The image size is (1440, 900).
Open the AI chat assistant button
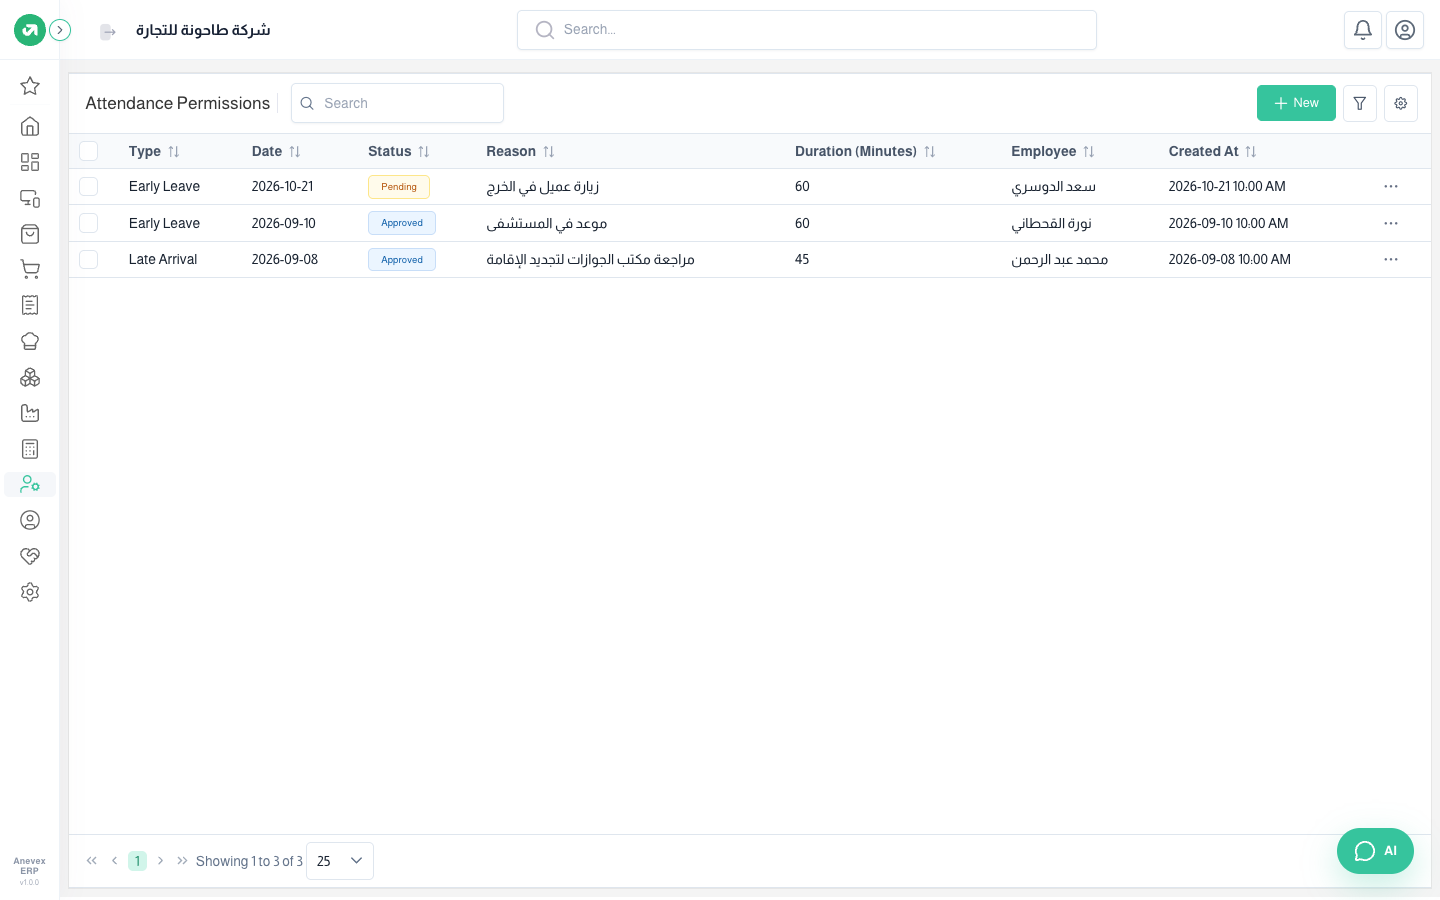pos(1375,851)
